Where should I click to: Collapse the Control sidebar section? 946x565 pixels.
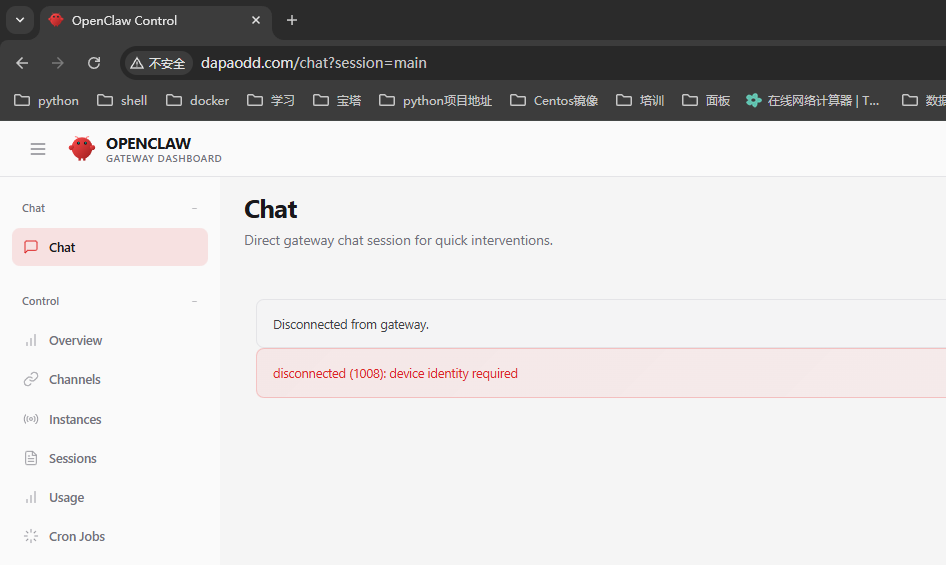click(194, 301)
